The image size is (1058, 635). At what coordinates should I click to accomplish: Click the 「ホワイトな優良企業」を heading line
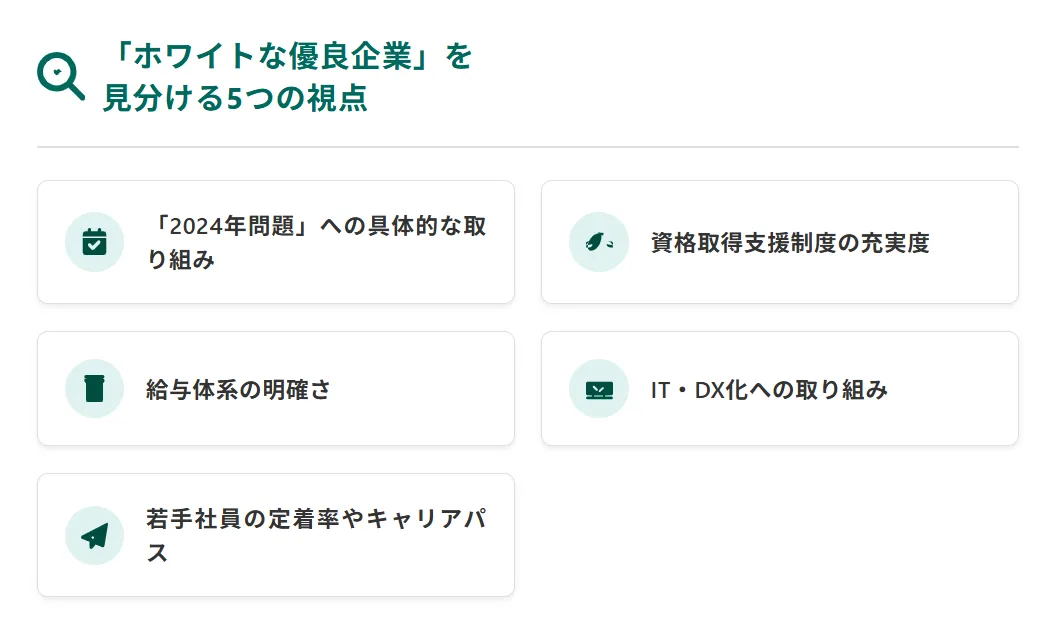point(291,55)
